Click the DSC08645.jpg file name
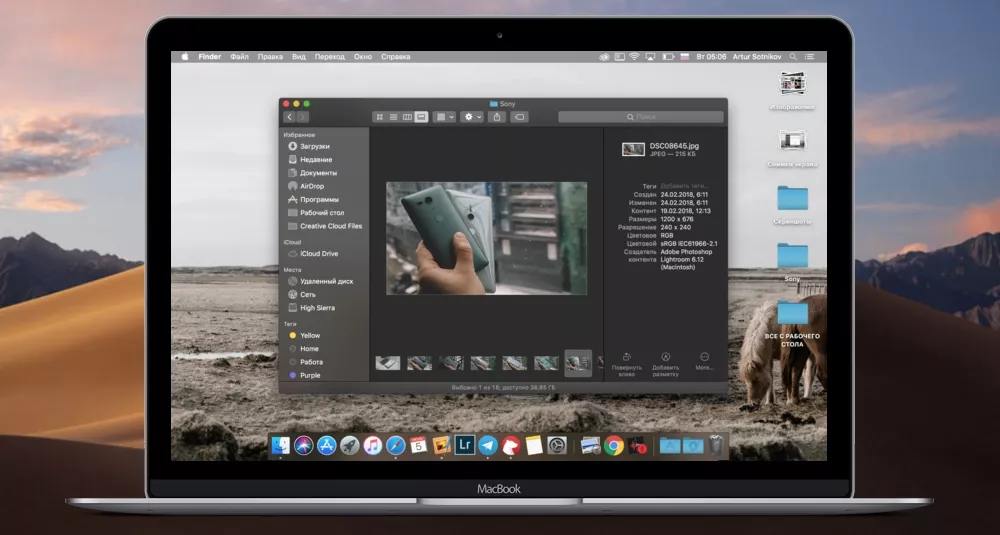Viewport: 1000px width, 535px height. 674,146
